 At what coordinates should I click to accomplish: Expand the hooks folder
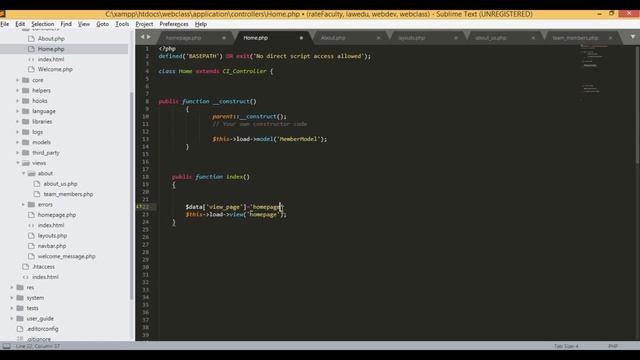point(18,101)
